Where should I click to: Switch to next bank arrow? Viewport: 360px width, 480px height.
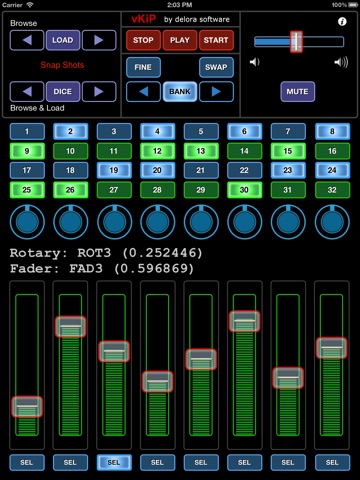[216, 91]
